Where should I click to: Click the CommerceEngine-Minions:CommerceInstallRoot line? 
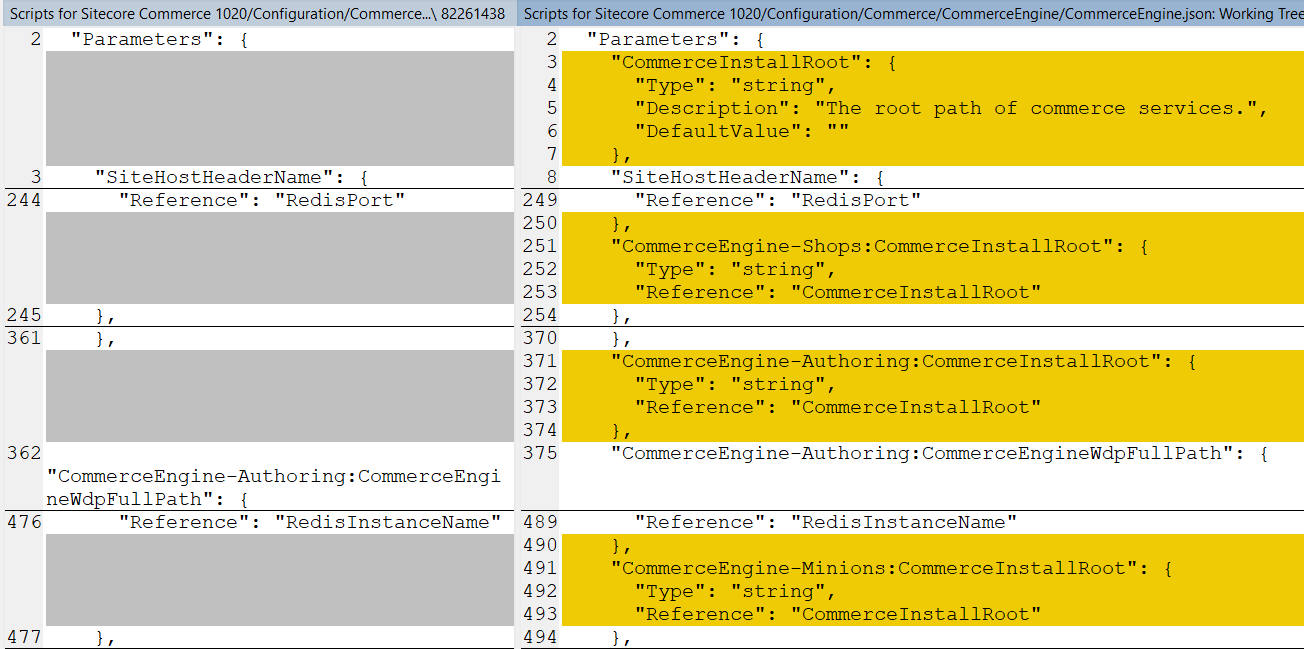[x=892, y=568]
